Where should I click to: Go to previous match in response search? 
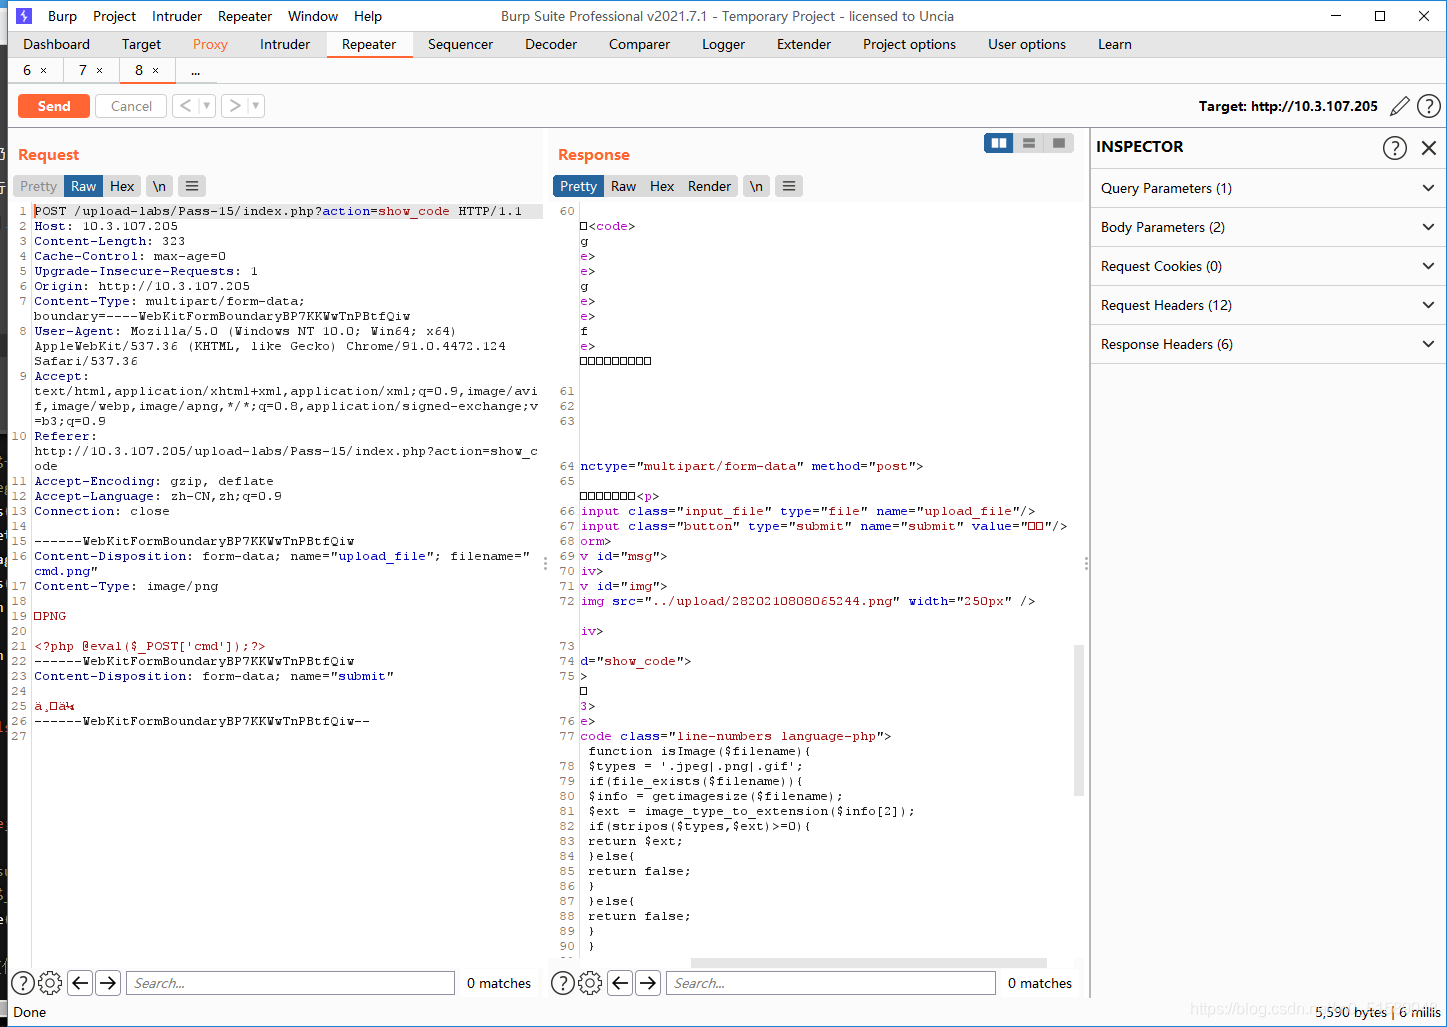(620, 983)
